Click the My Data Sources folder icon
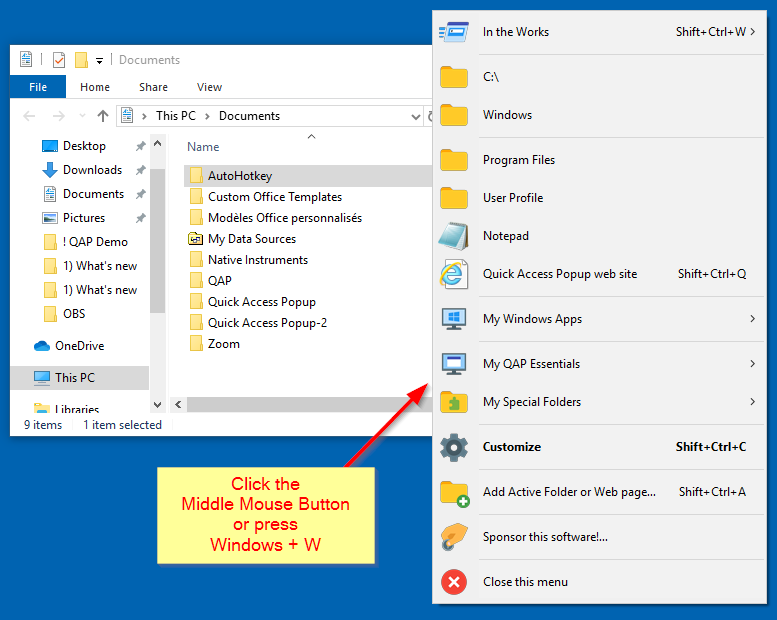777x620 pixels. click(x=196, y=239)
